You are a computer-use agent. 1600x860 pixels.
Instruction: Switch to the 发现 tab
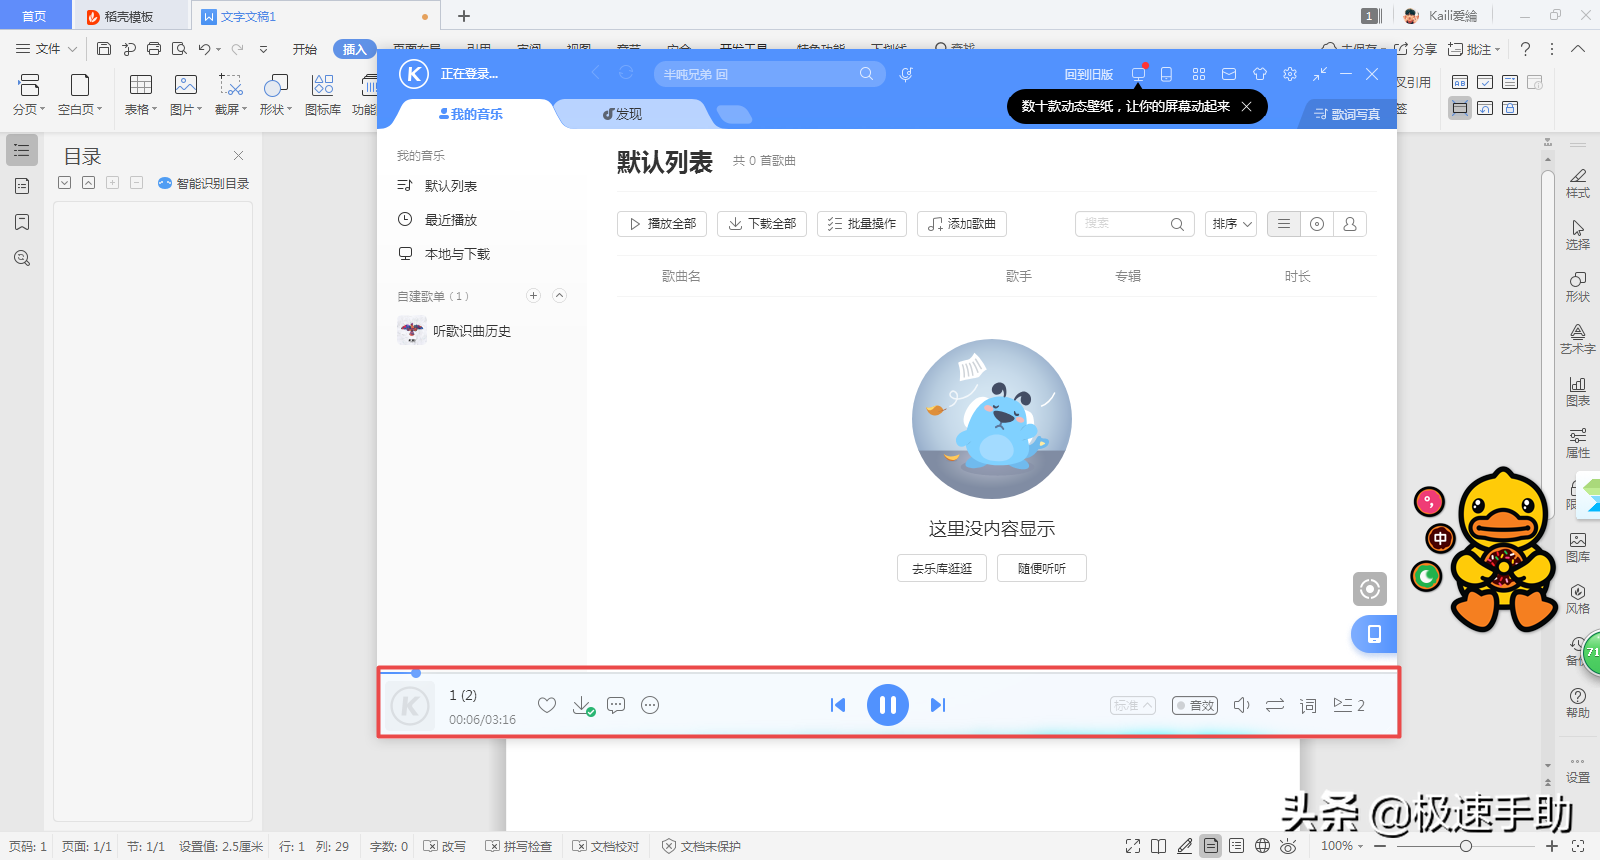click(622, 114)
